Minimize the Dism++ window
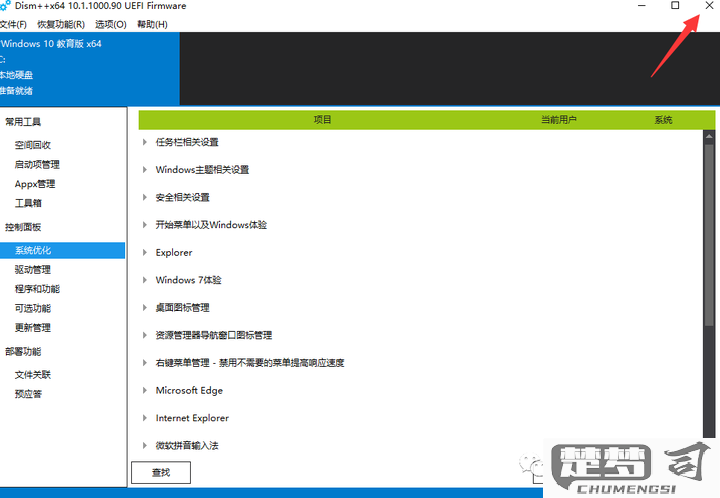720x498 pixels. tap(642, 6)
